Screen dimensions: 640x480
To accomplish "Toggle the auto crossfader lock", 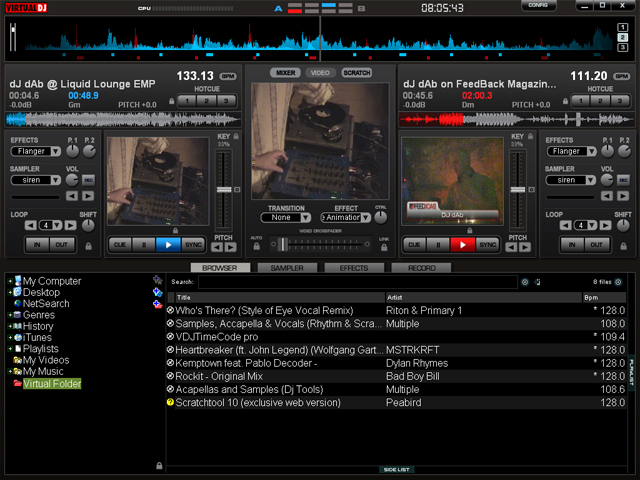I will [256, 246].
